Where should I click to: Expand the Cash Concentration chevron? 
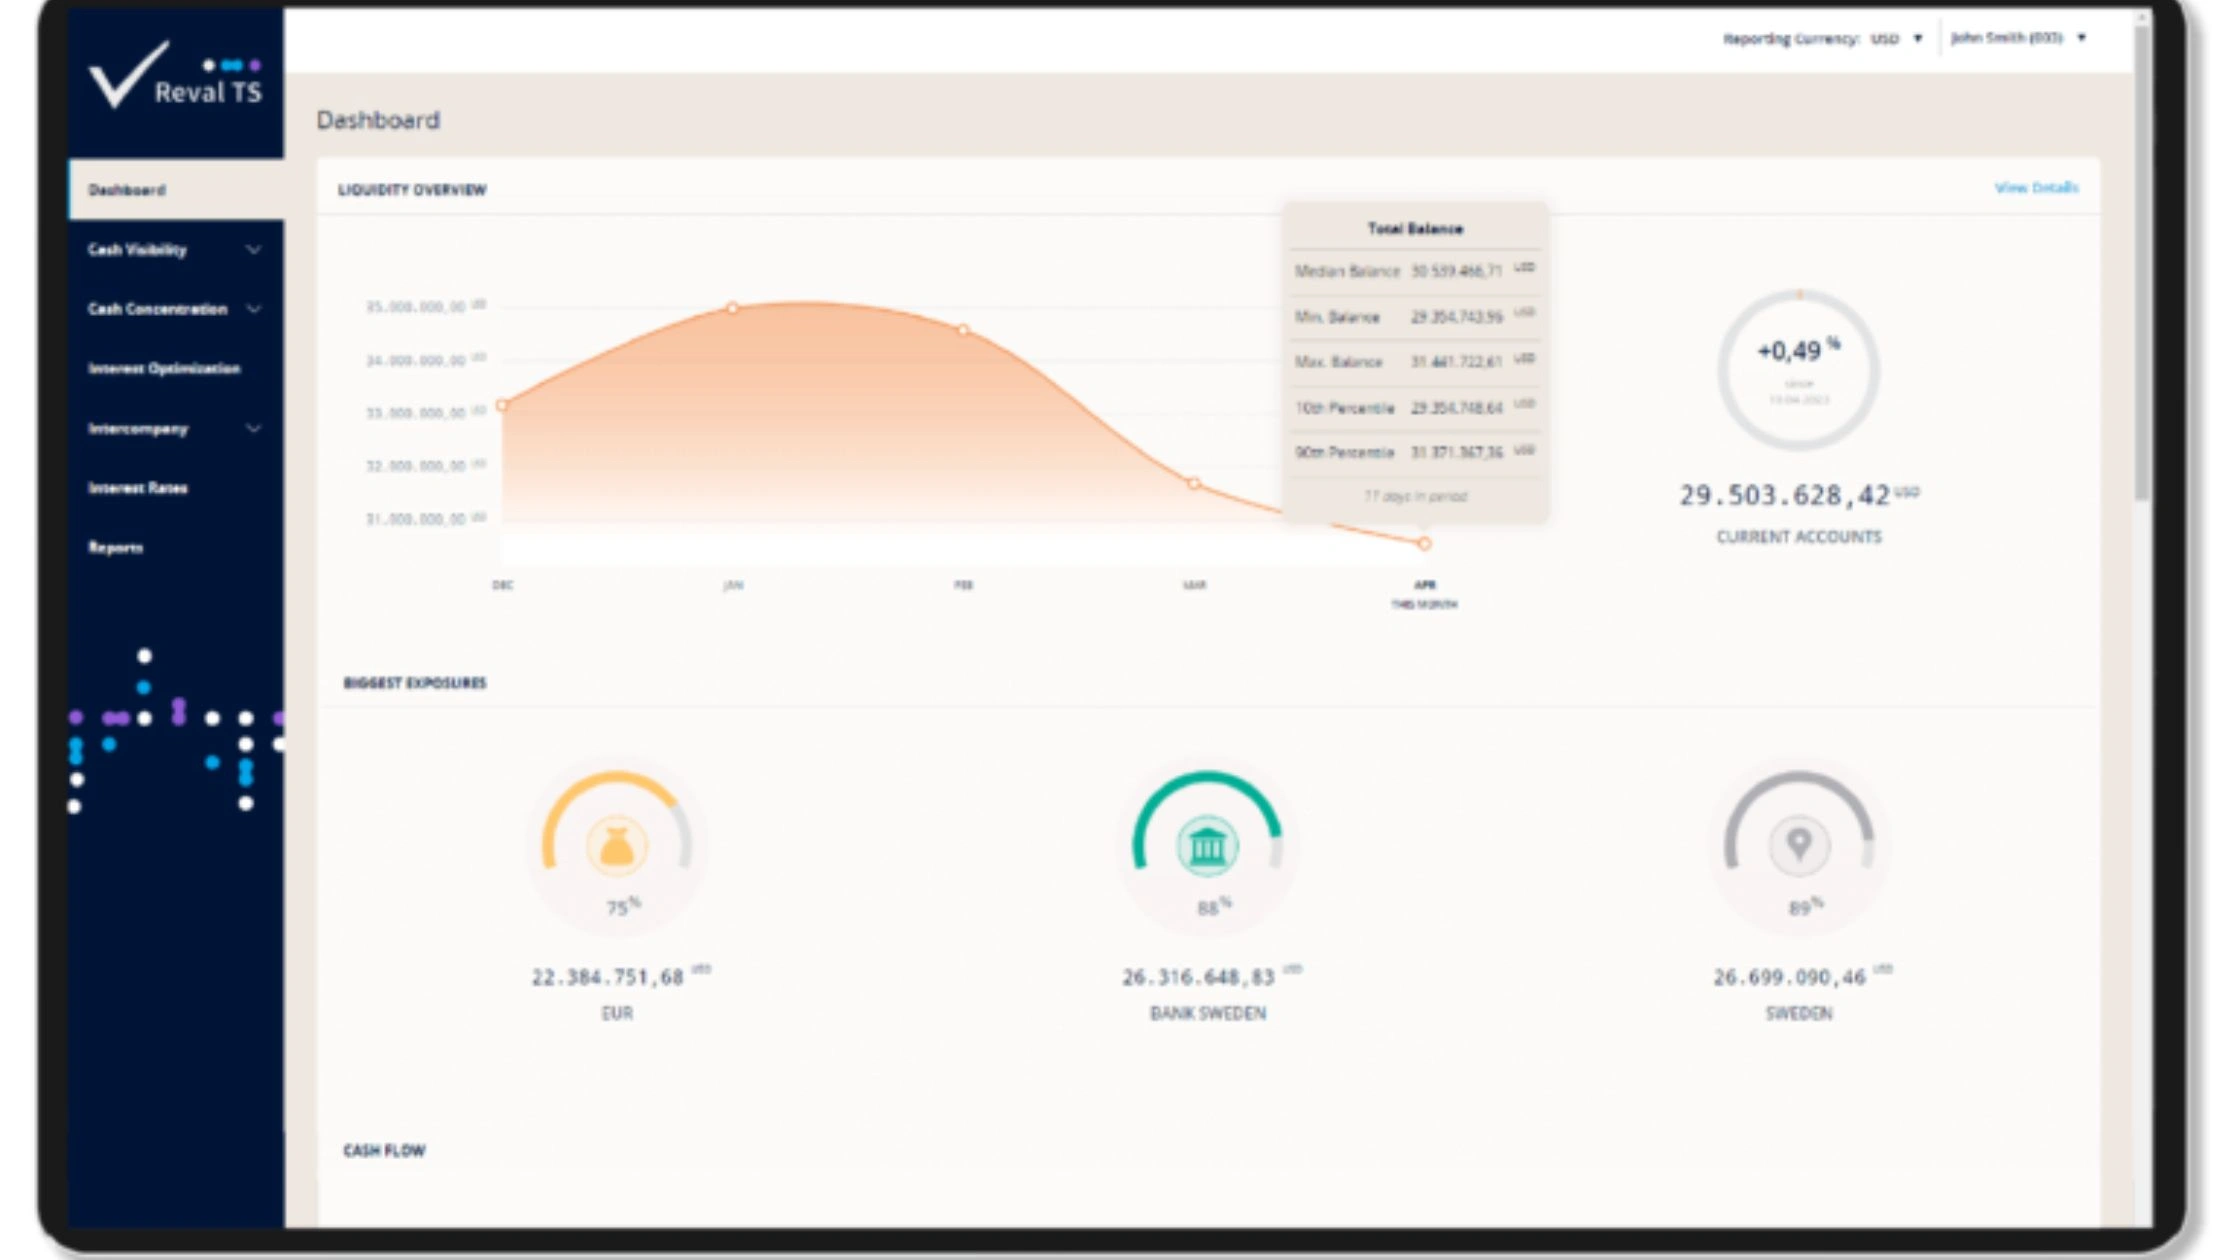click(254, 309)
